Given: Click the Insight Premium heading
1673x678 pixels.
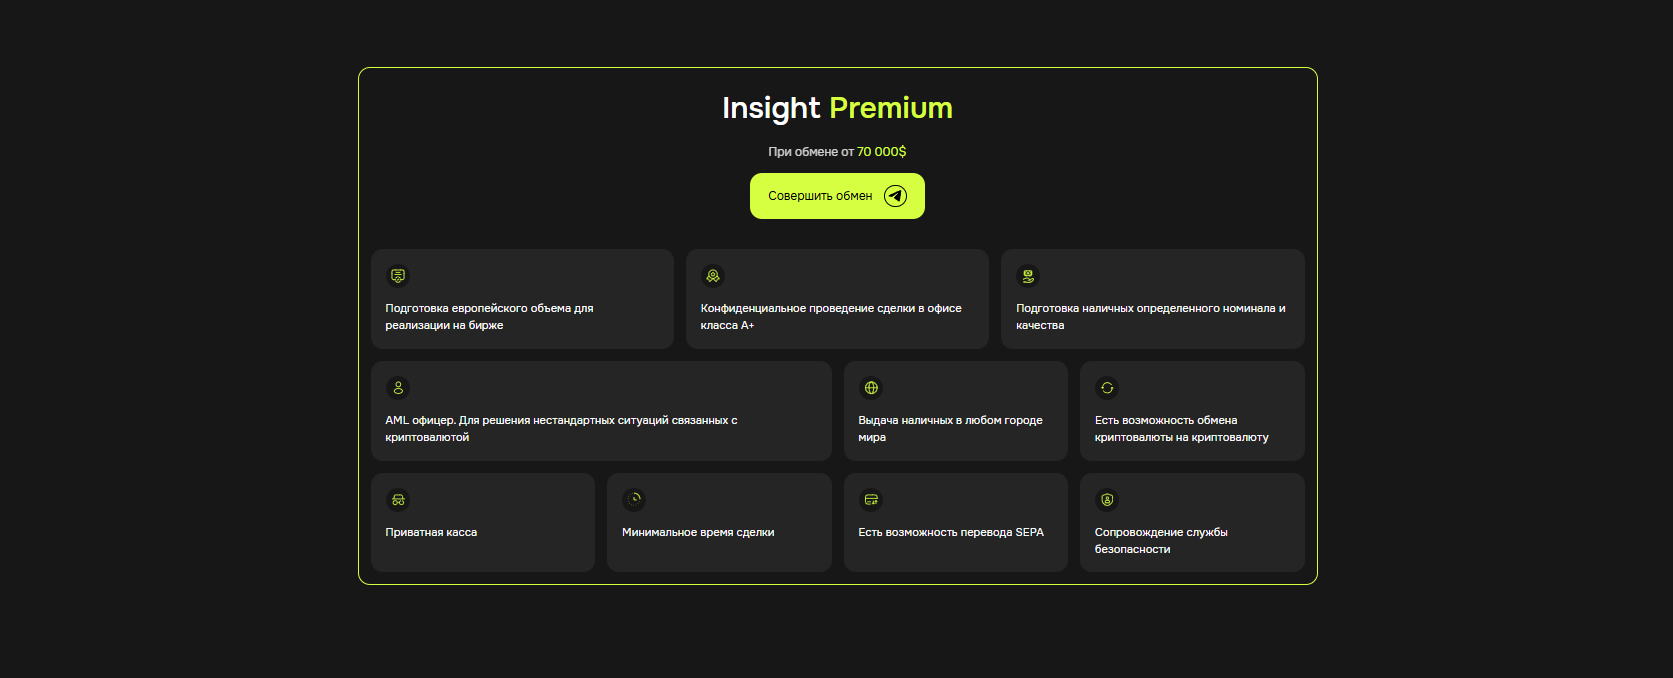Looking at the screenshot, I should pos(837,108).
